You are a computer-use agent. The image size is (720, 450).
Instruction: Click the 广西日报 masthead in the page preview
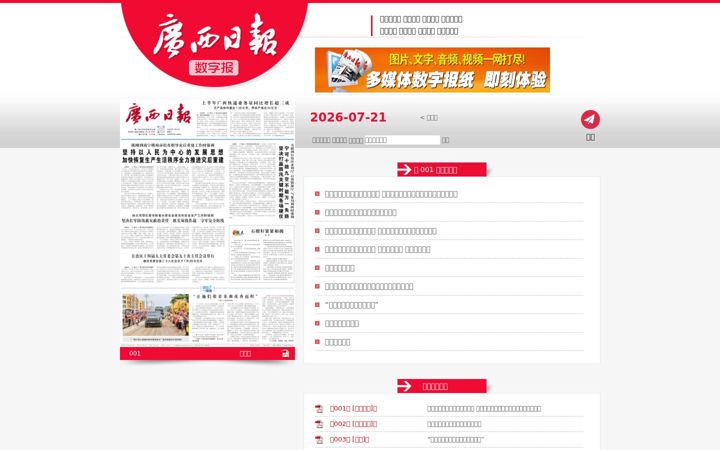point(158,113)
